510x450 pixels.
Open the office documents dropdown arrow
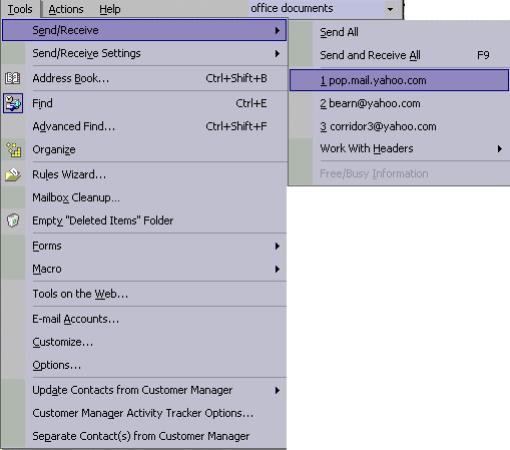click(390, 9)
